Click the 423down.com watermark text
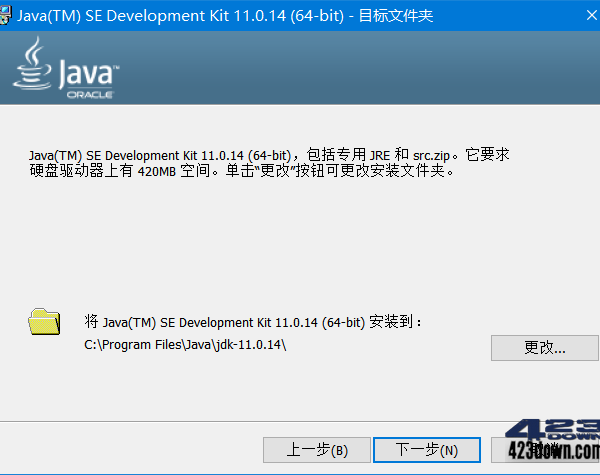600x475 pixels. (x=553, y=450)
